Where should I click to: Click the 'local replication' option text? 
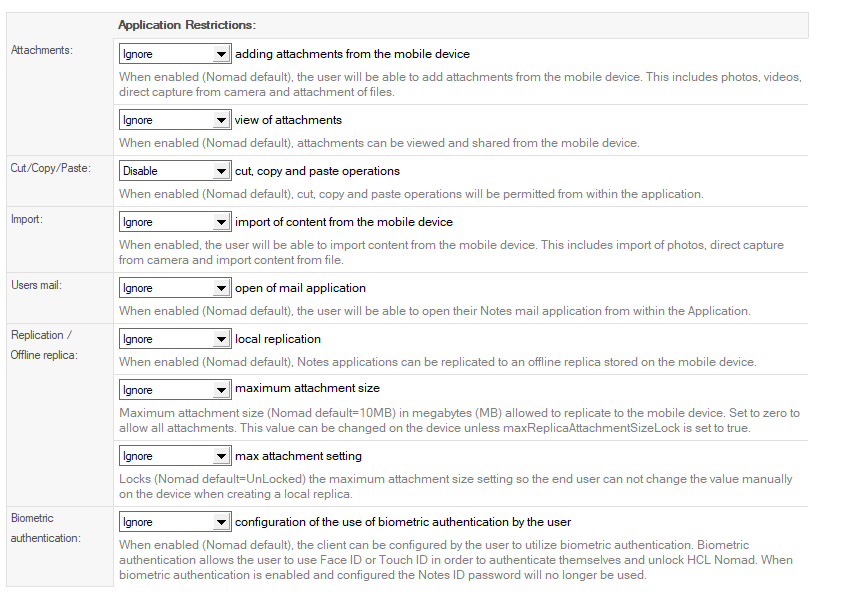pyautogui.click(x=278, y=339)
